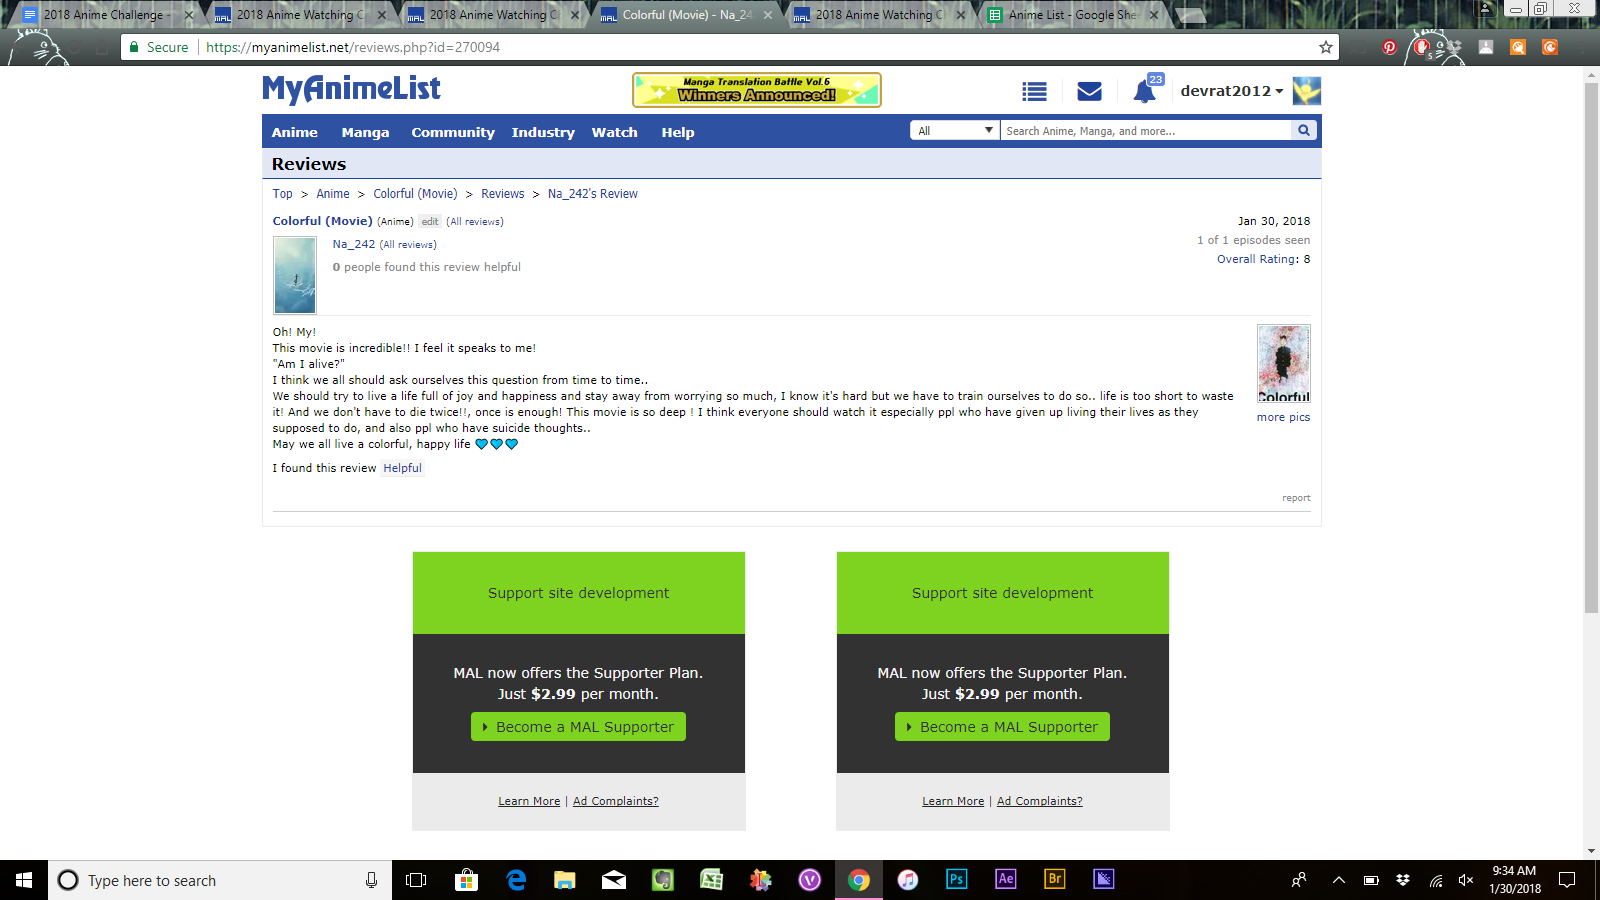Go to the Reviews breadcrumb link
This screenshot has width=1600, height=900.
[x=503, y=194]
